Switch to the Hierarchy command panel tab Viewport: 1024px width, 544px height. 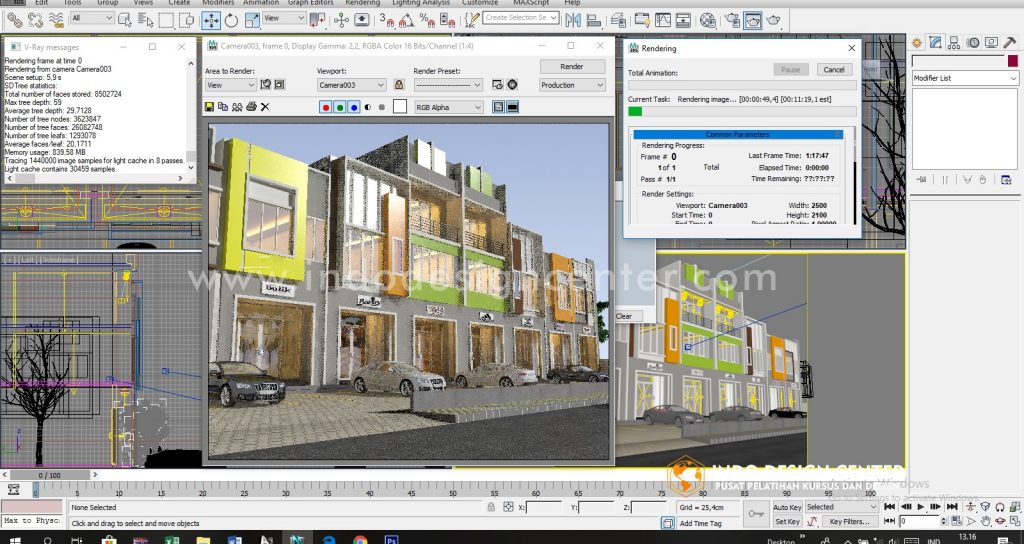tap(954, 43)
